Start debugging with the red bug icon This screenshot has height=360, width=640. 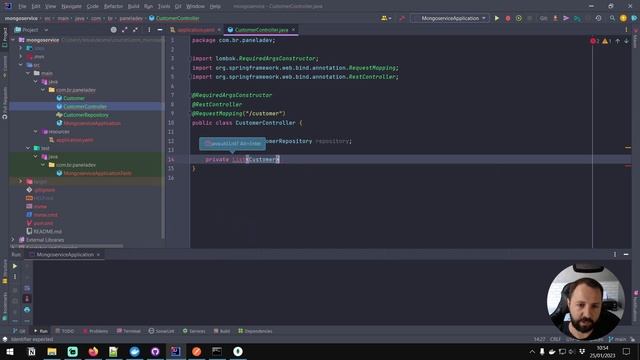(508, 18)
